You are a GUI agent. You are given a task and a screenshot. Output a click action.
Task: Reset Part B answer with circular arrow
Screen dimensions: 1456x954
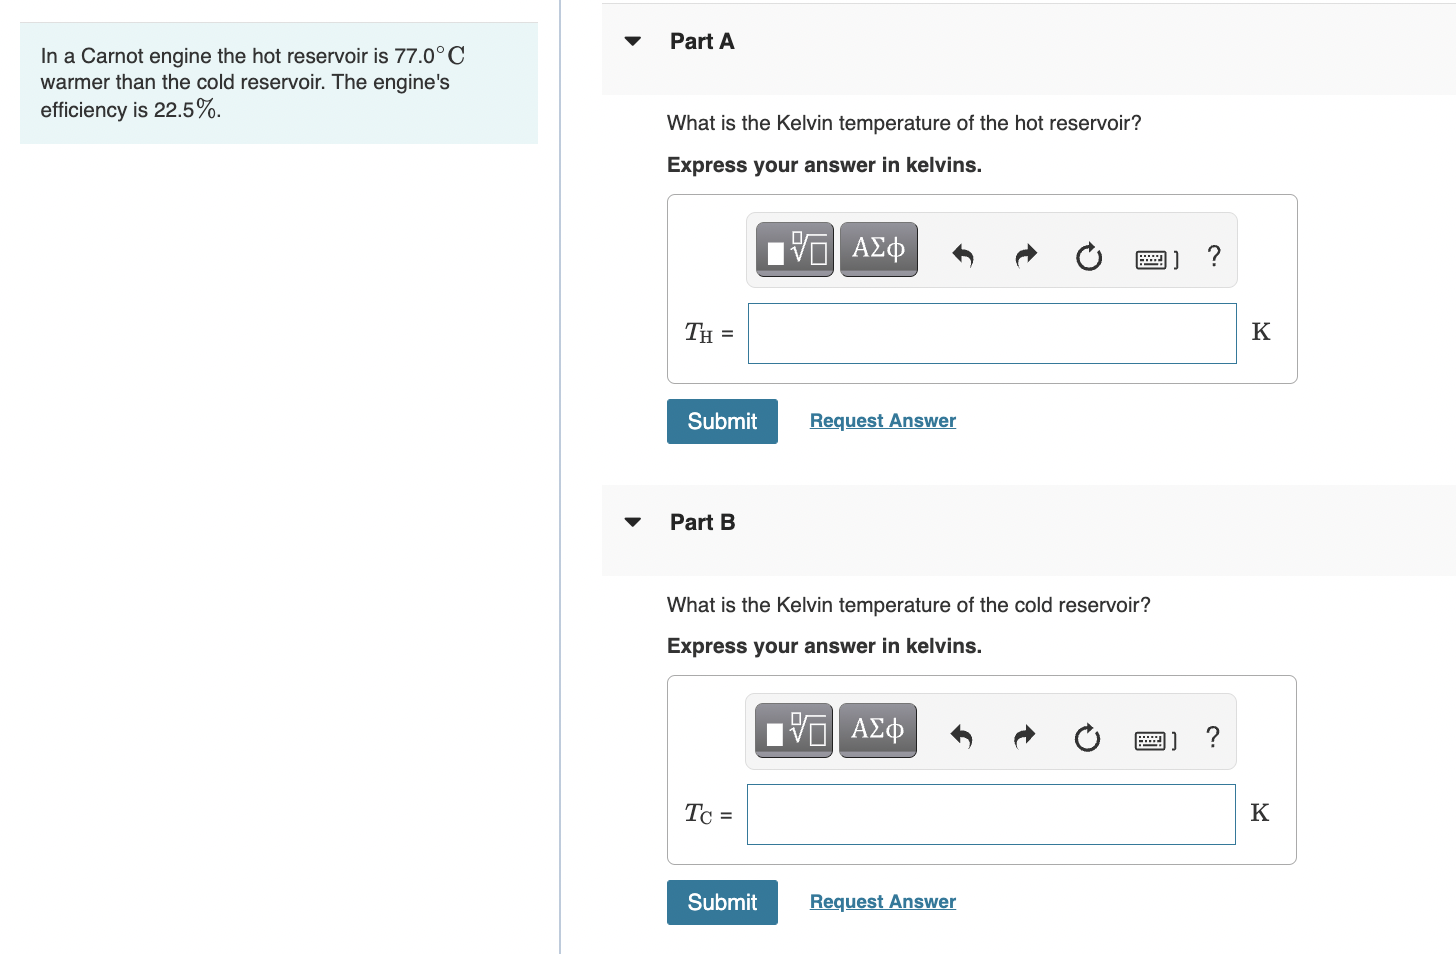coord(1088,738)
